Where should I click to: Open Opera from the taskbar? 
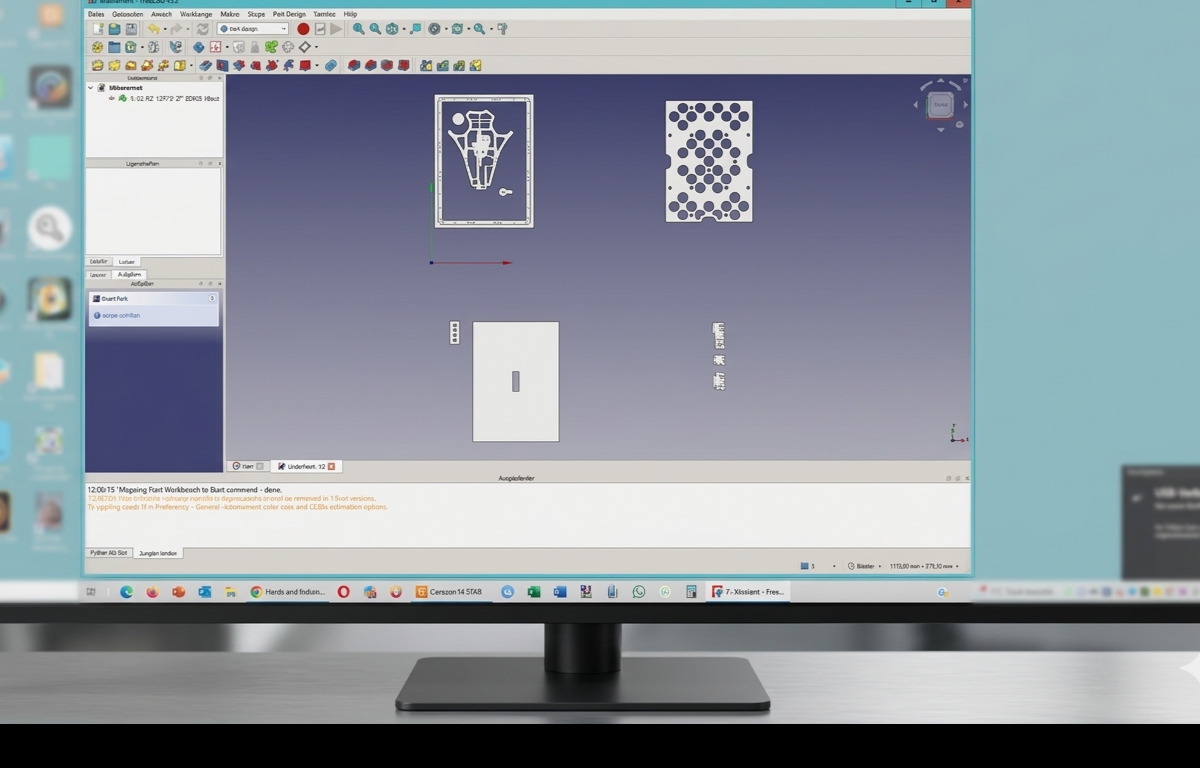pyautogui.click(x=344, y=592)
